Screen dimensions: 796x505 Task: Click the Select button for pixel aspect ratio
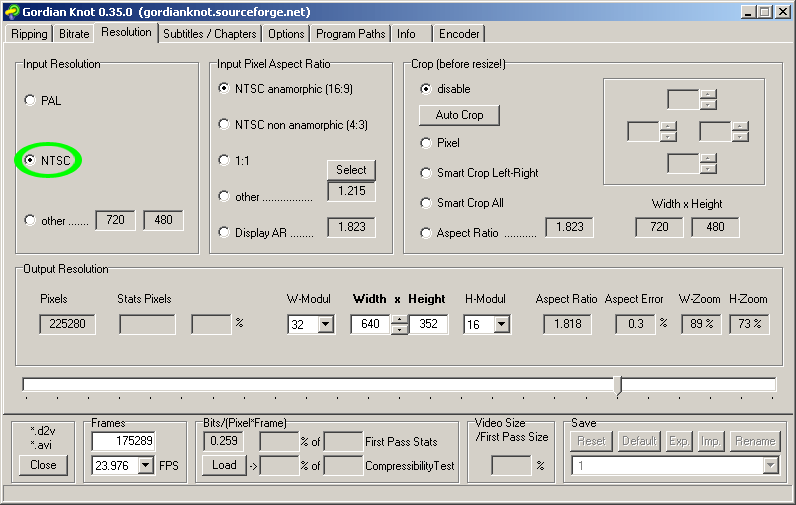[351, 170]
